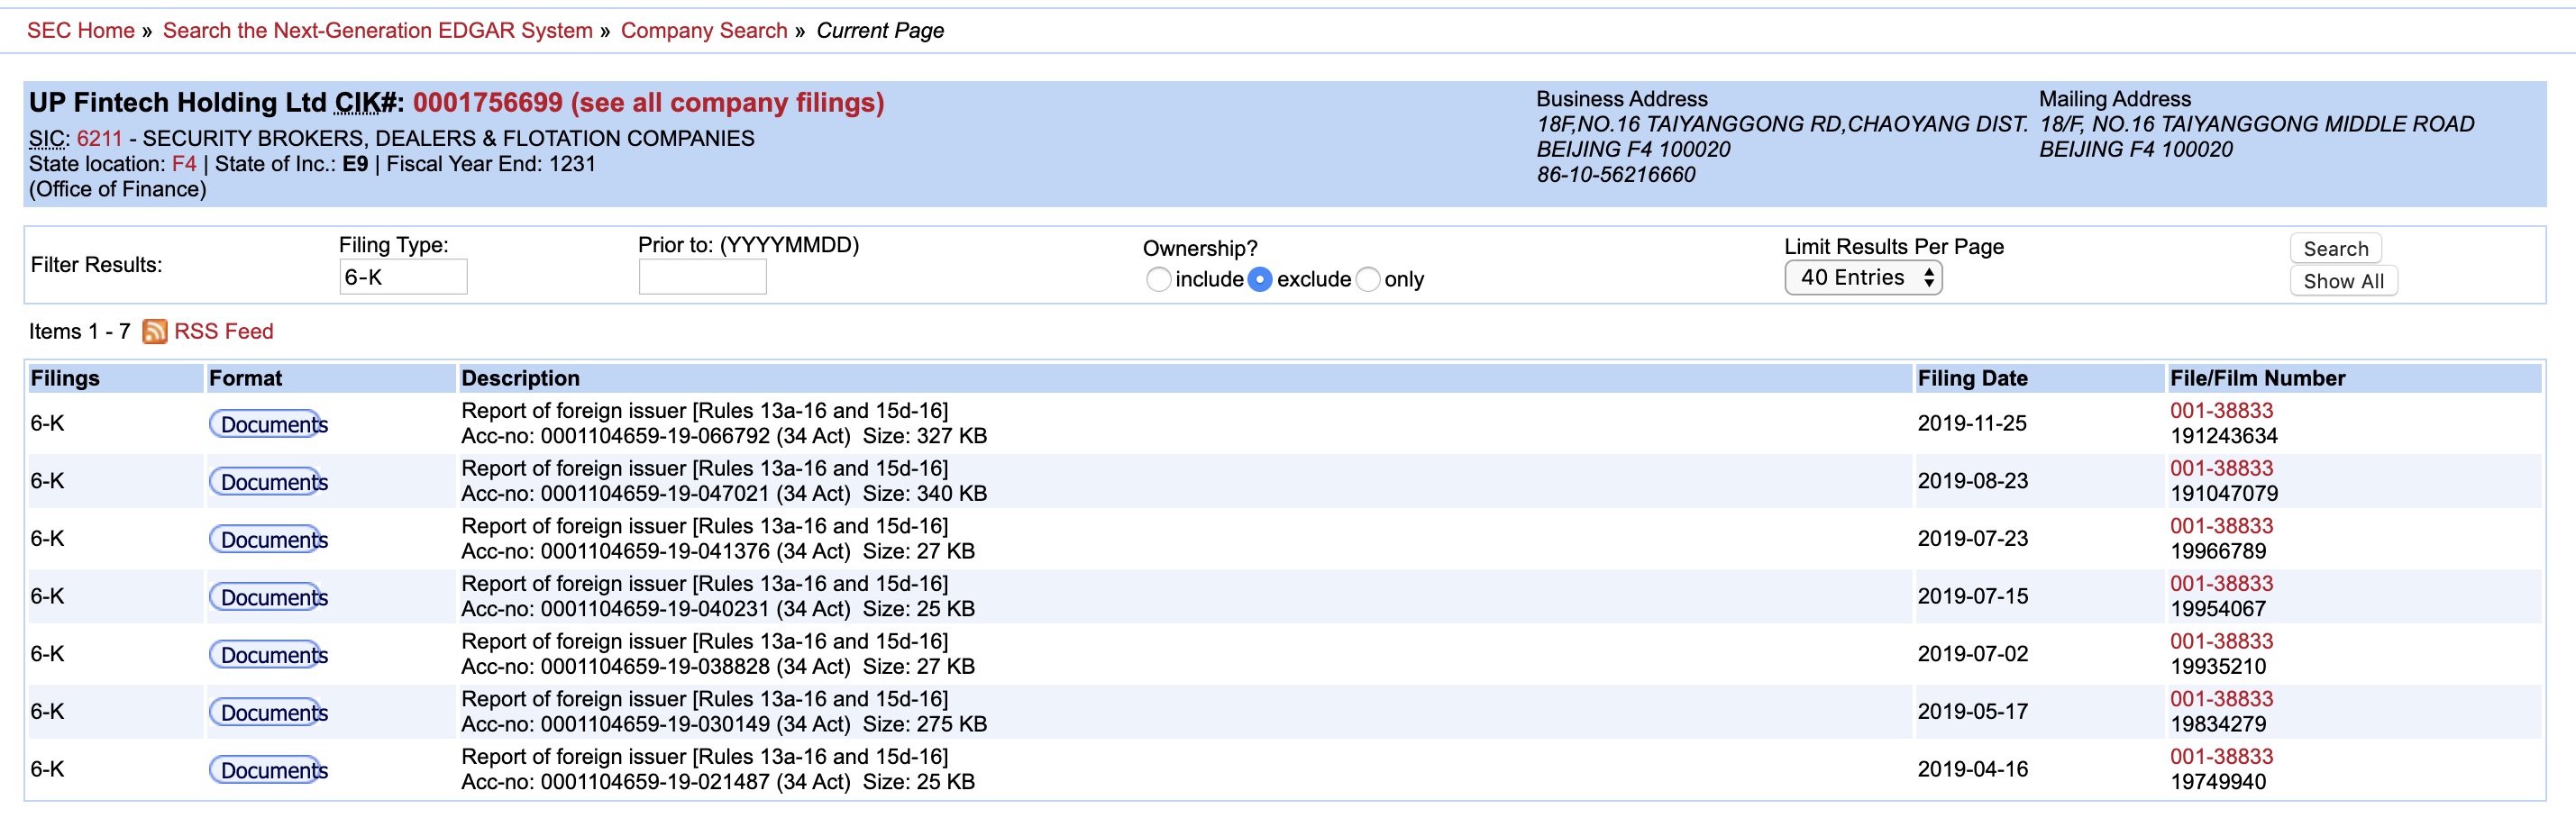Click the filing date 2019-05-17
This screenshot has width=2576, height=818.
[x=1972, y=712]
